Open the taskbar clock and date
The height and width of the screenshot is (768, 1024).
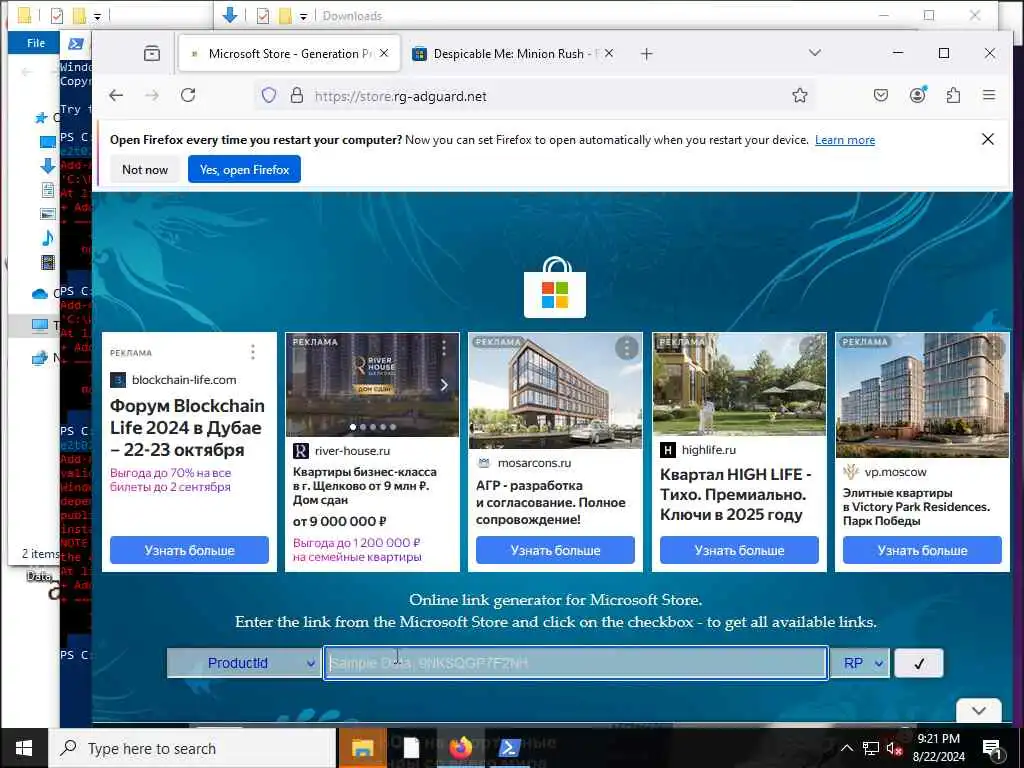point(938,748)
